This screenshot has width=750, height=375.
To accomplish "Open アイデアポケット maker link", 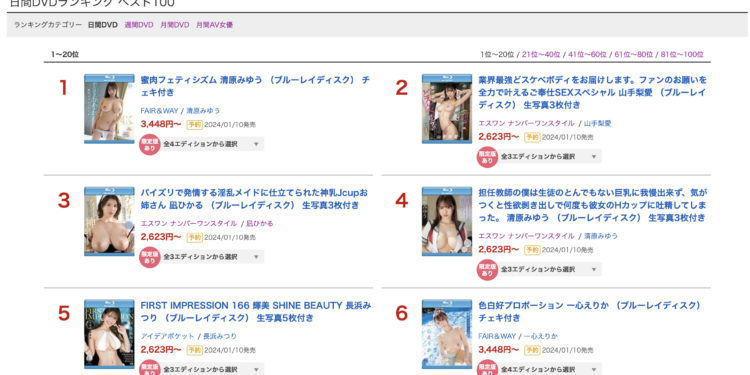I will (x=168, y=336).
